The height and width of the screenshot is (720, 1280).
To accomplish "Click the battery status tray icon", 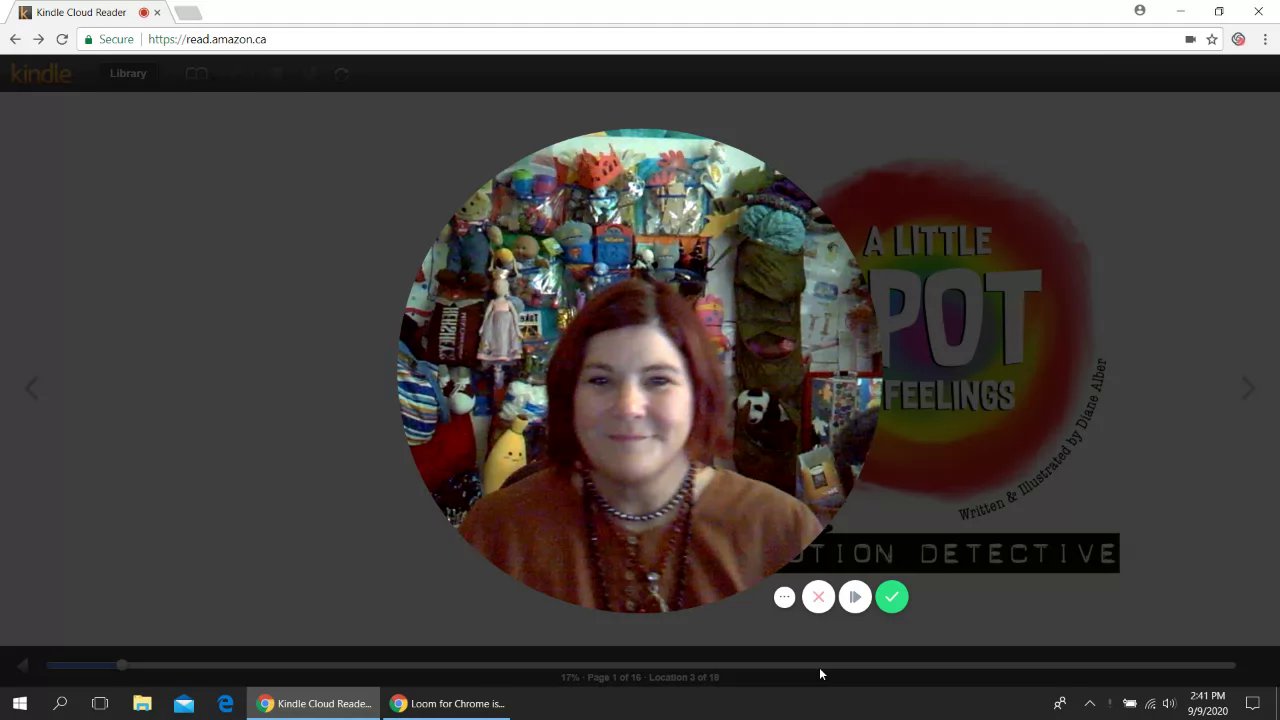I will tap(1130, 703).
